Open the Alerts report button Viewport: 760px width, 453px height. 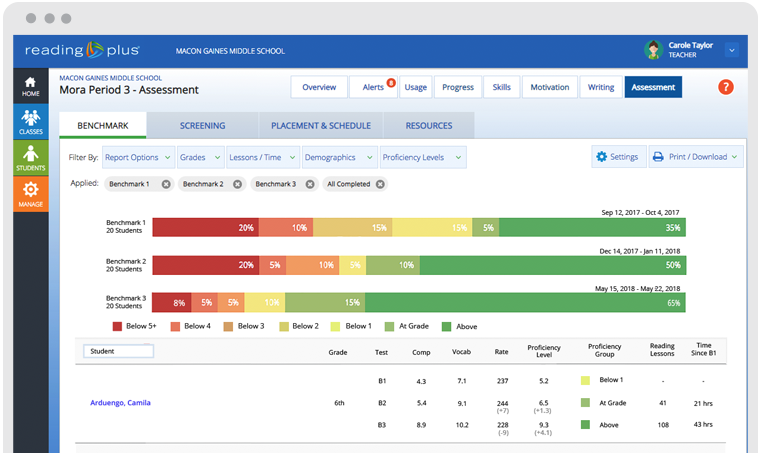pos(373,88)
